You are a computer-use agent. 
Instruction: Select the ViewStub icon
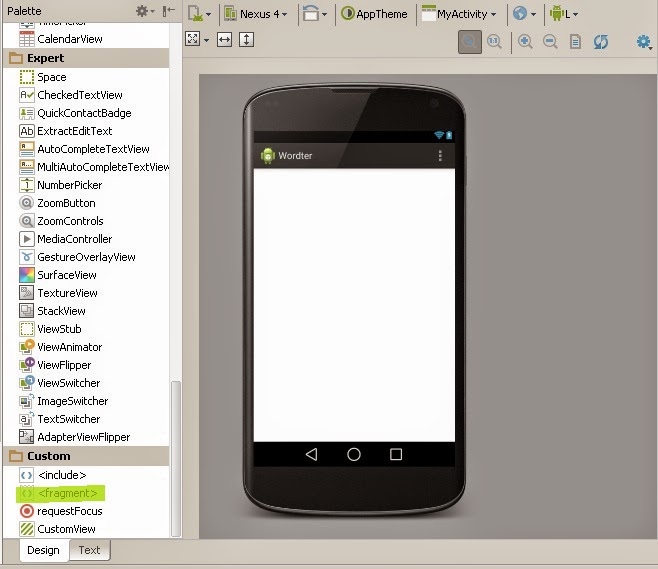pos(27,329)
